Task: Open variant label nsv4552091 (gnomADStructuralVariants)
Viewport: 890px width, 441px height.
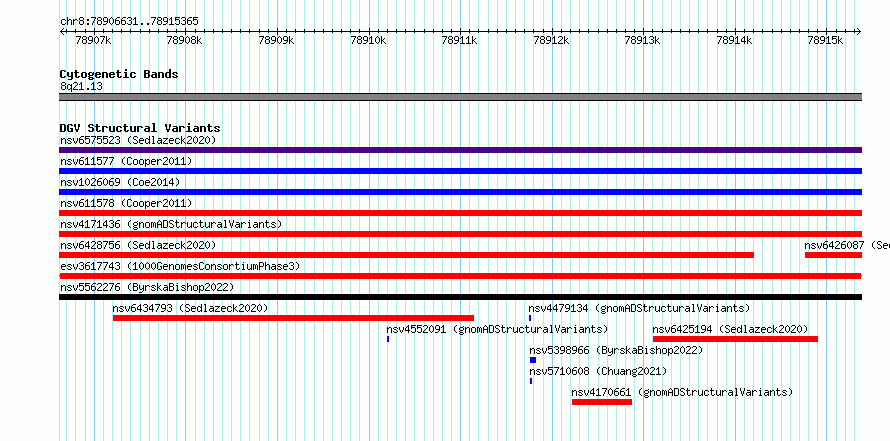Action: pyautogui.click(x=497, y=329)
